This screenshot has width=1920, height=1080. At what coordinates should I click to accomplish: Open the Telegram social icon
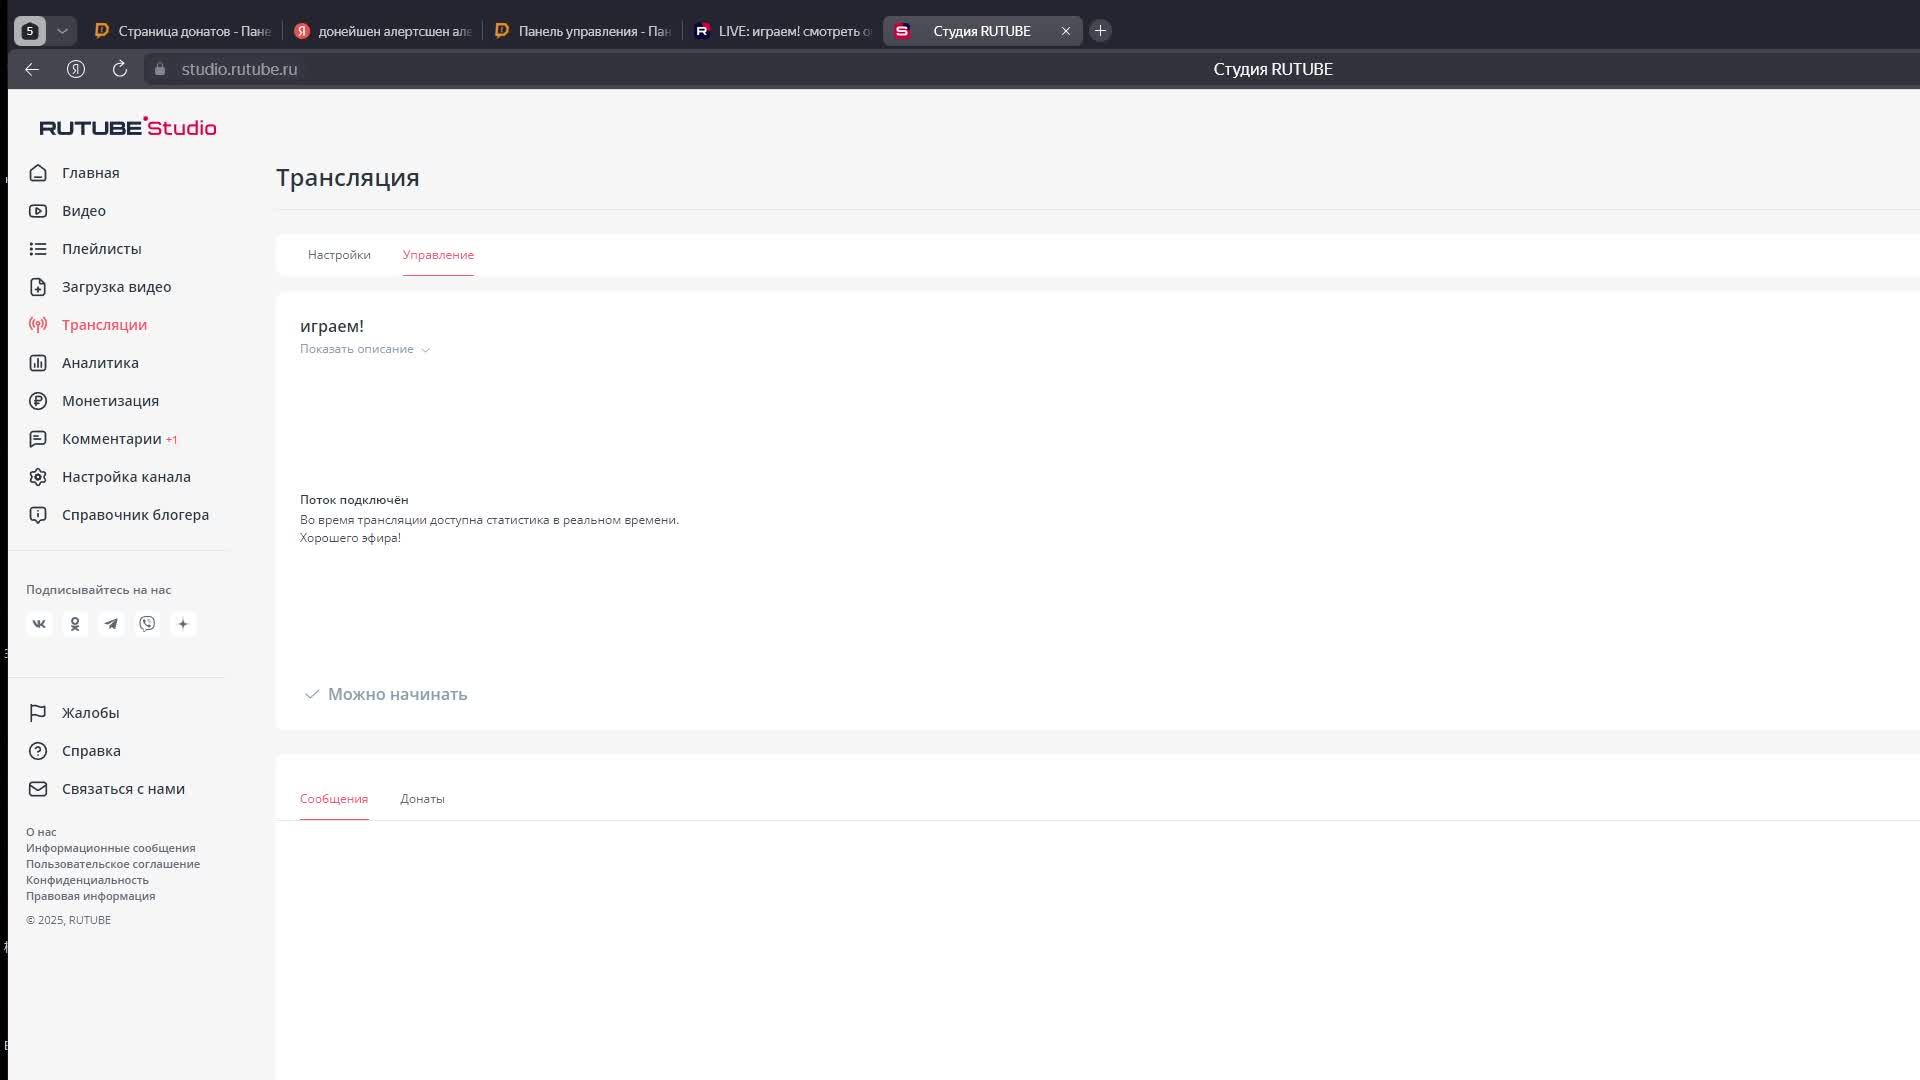tap(111, 624)
